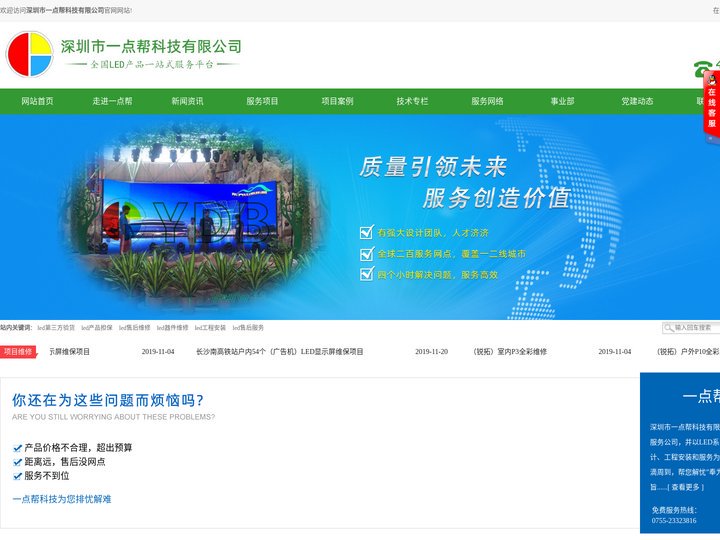Click the 质量引领未来 banner slogan
720x540 pixels.
(433, 167)
